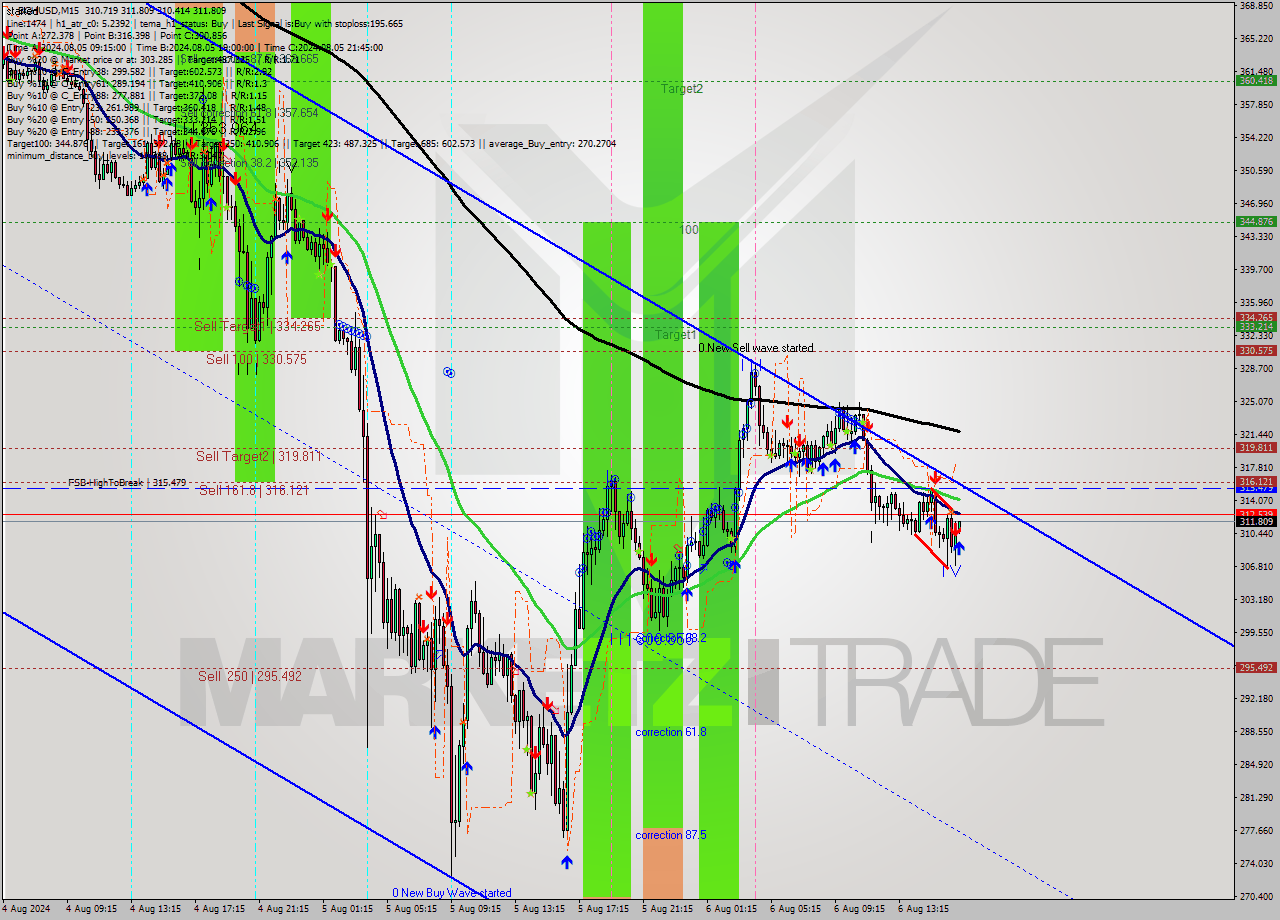Click the 'Sell 250 | 295.492' label
The image size is (1280, 920).
coord(250,676)
